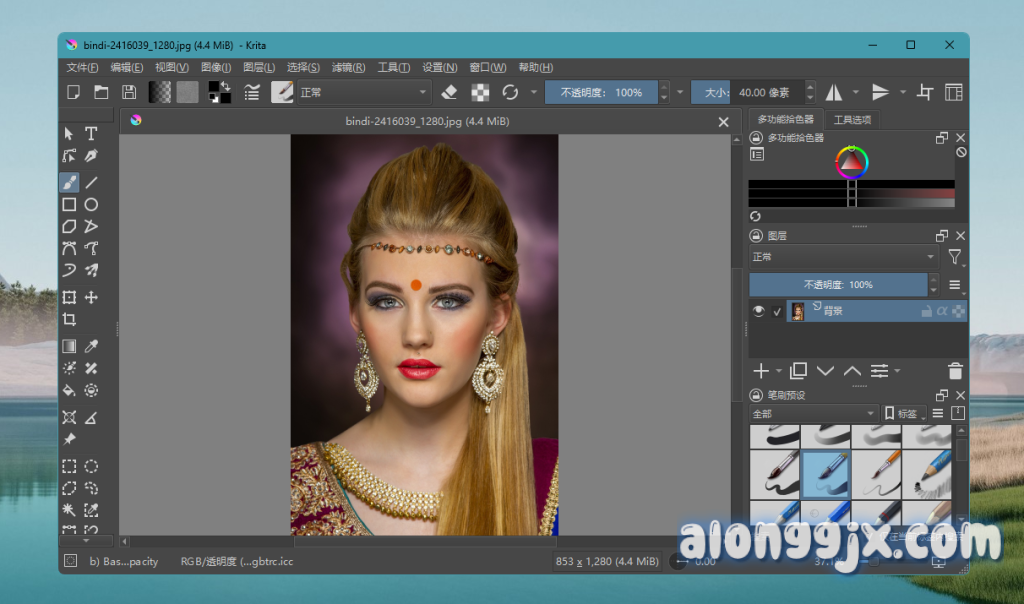The width and height of the screenshot is (1024, 604).
Task: Select the Text tool in the toolbox
Action: point(91,133)
